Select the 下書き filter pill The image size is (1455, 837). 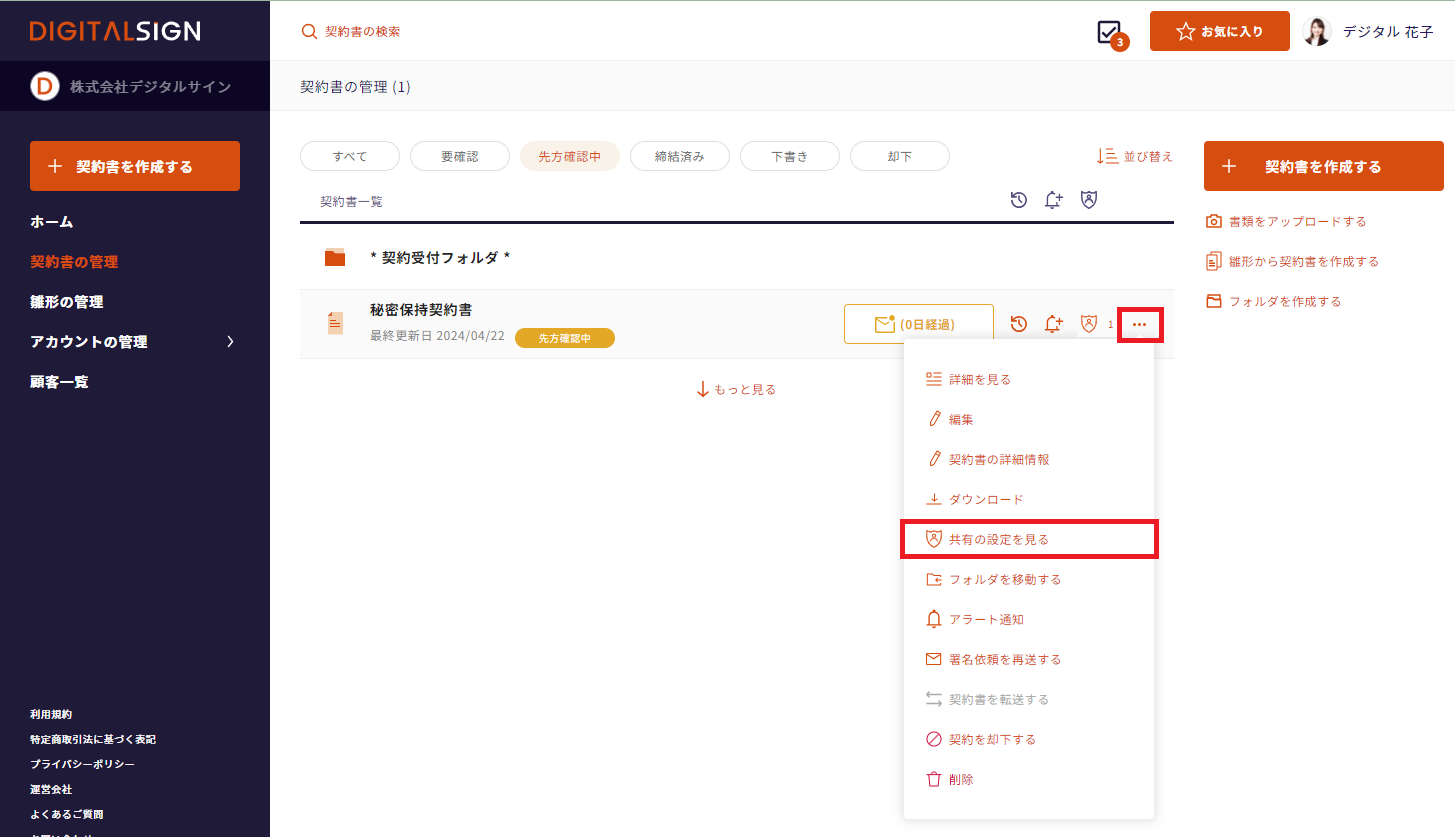point(790,157)
